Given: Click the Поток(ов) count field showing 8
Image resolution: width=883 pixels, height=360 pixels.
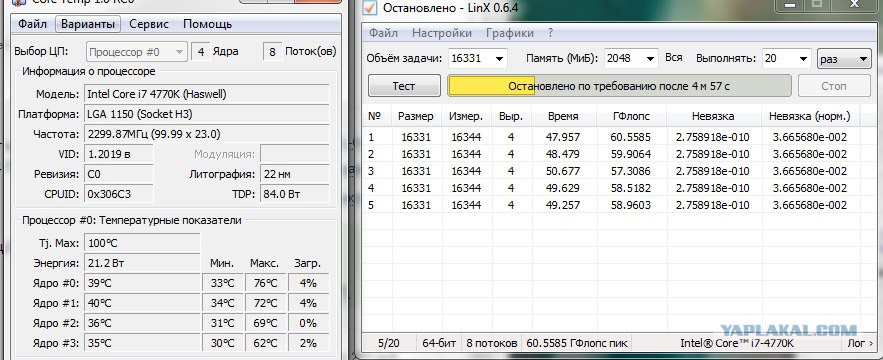Looking at the screenshot, I should pos(273,52).
